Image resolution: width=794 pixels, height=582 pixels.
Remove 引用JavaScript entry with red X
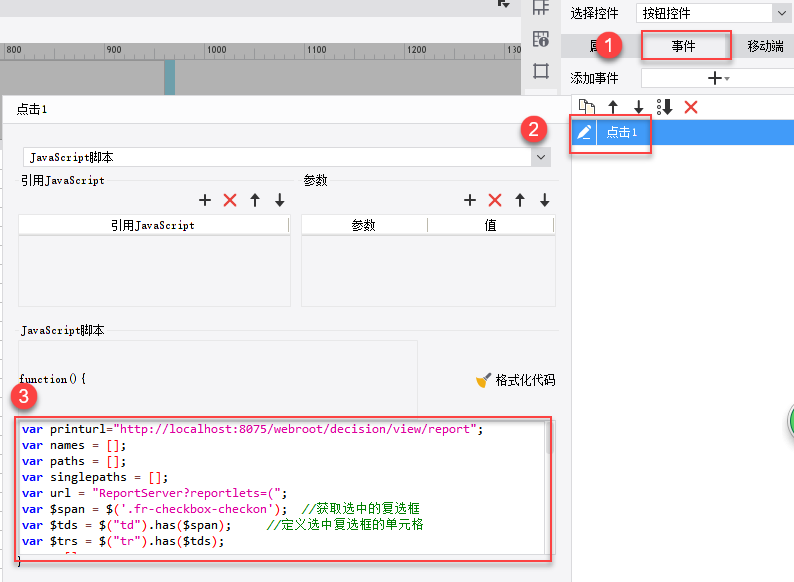[x=230, y=200]
